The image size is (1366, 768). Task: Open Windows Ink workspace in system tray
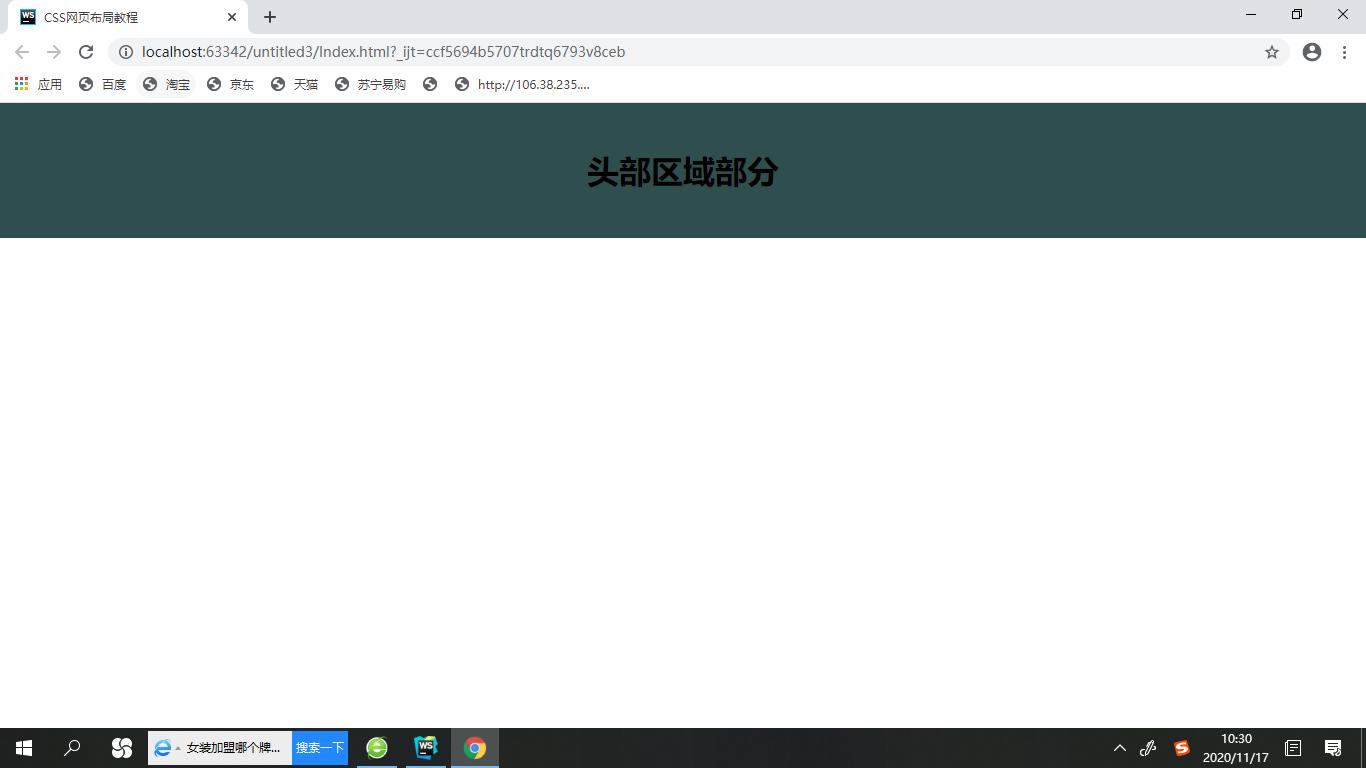pos(1148,747)
